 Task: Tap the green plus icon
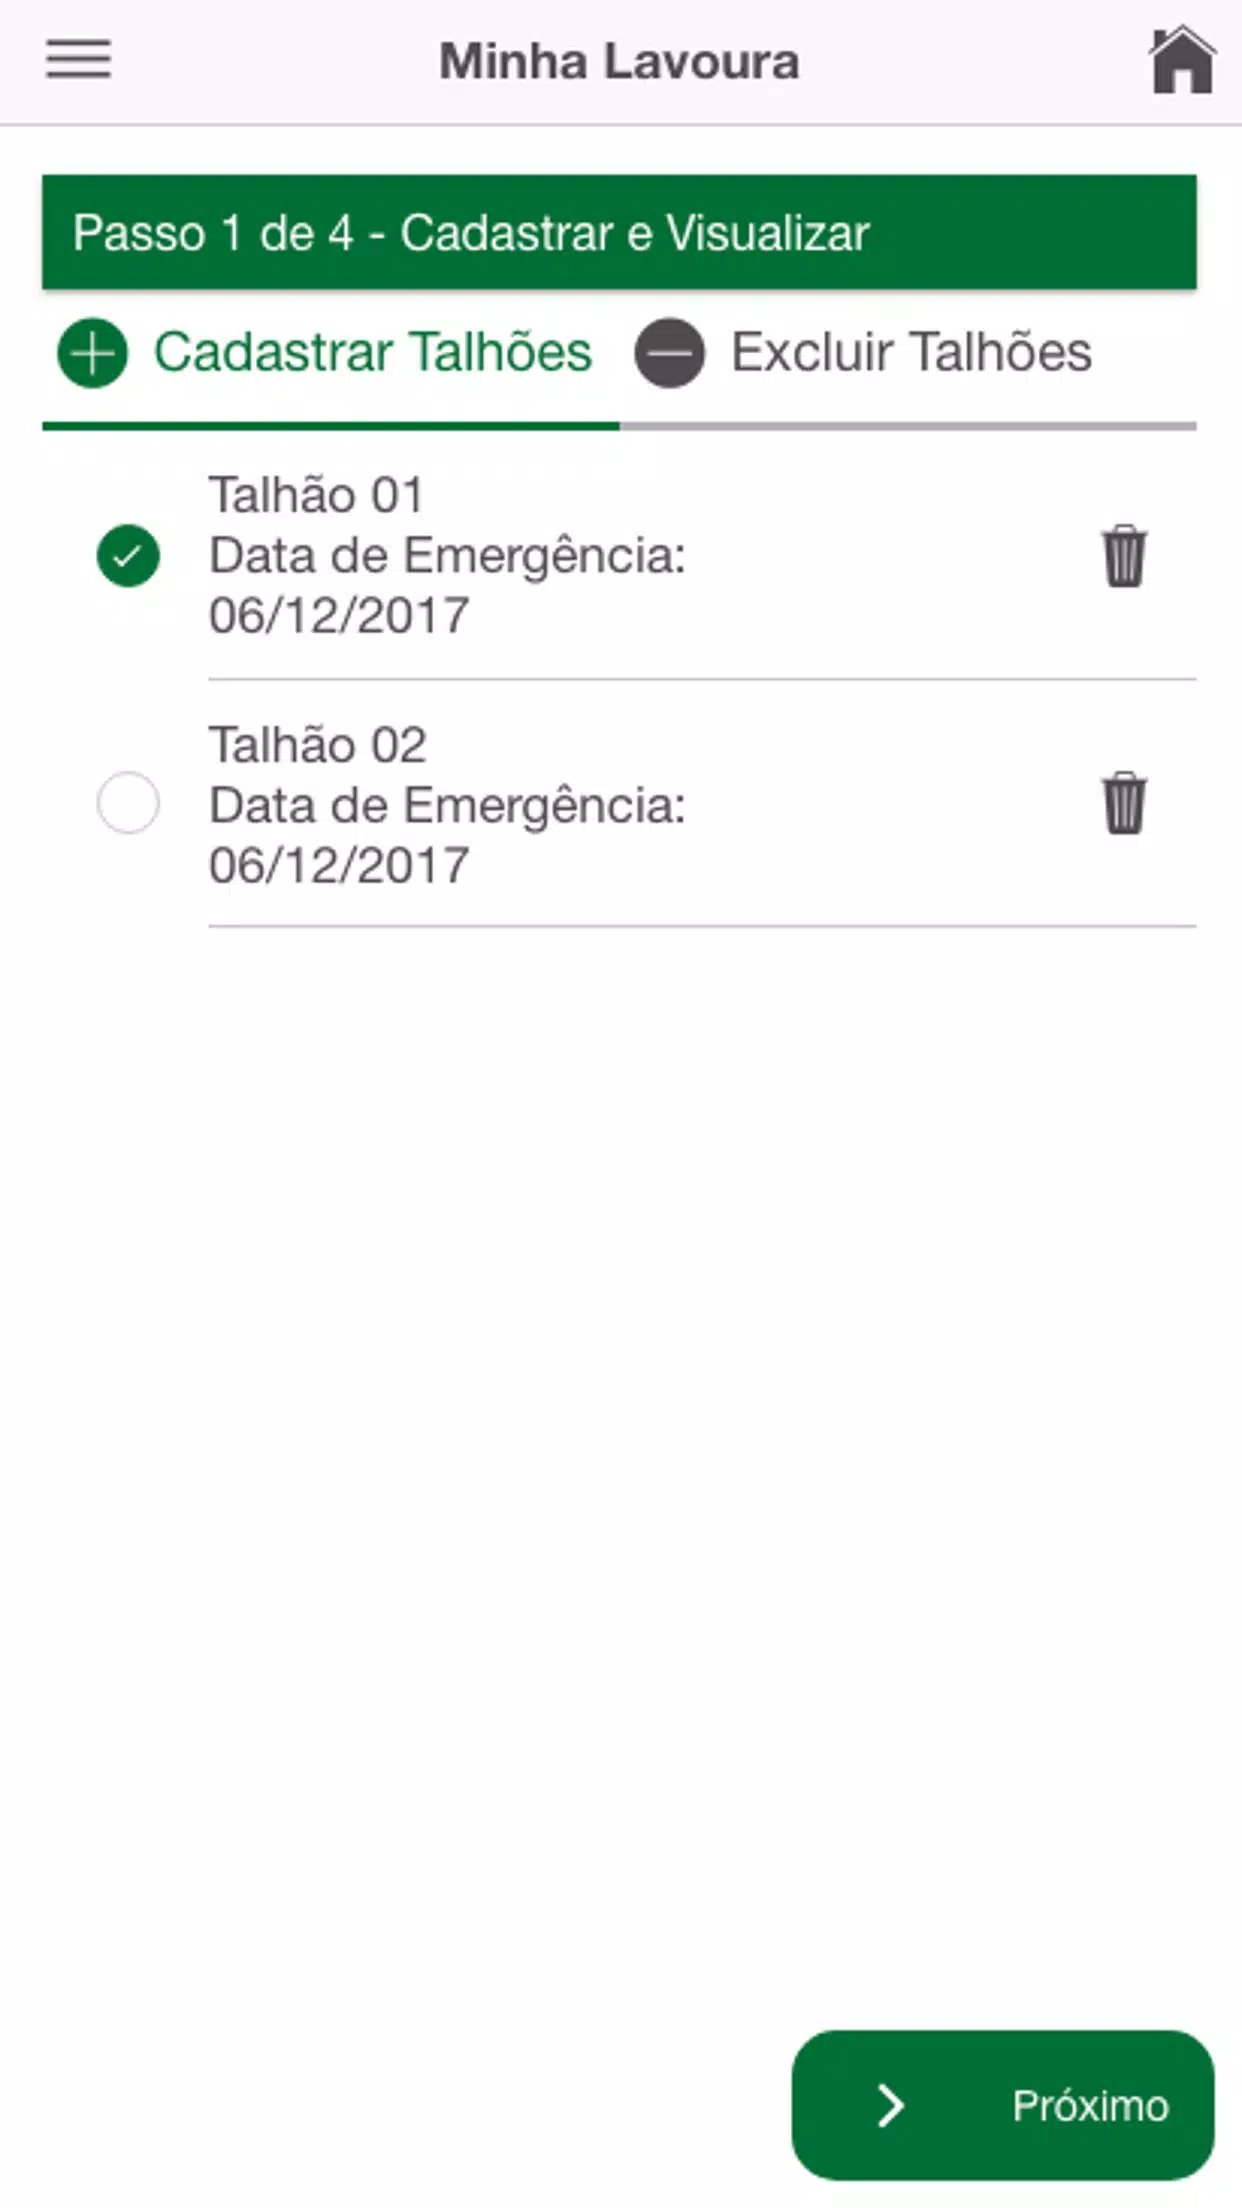[92, 353]
